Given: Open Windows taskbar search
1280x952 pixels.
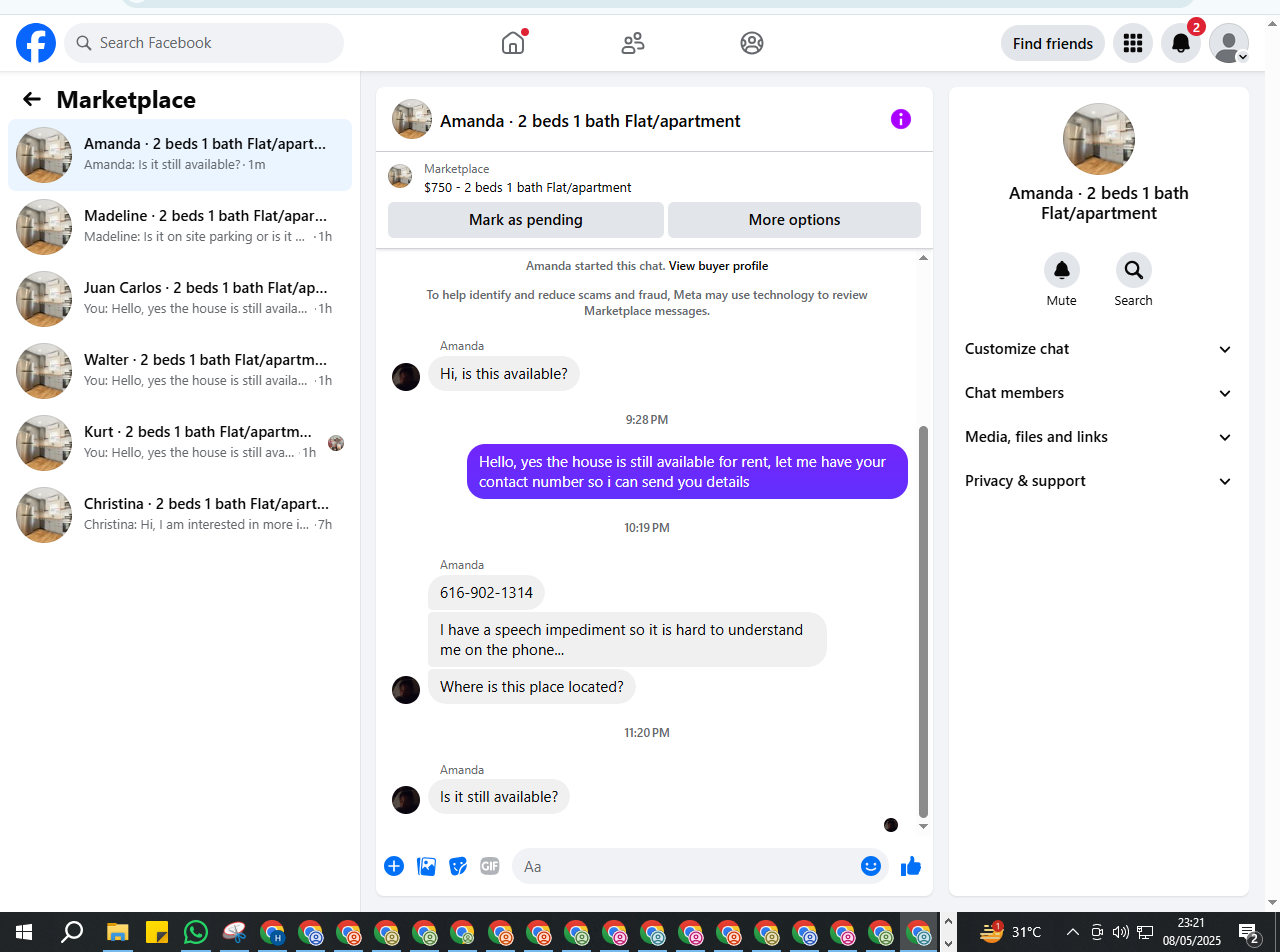Looking at the screenshot, I should click(x=72, y=932).
